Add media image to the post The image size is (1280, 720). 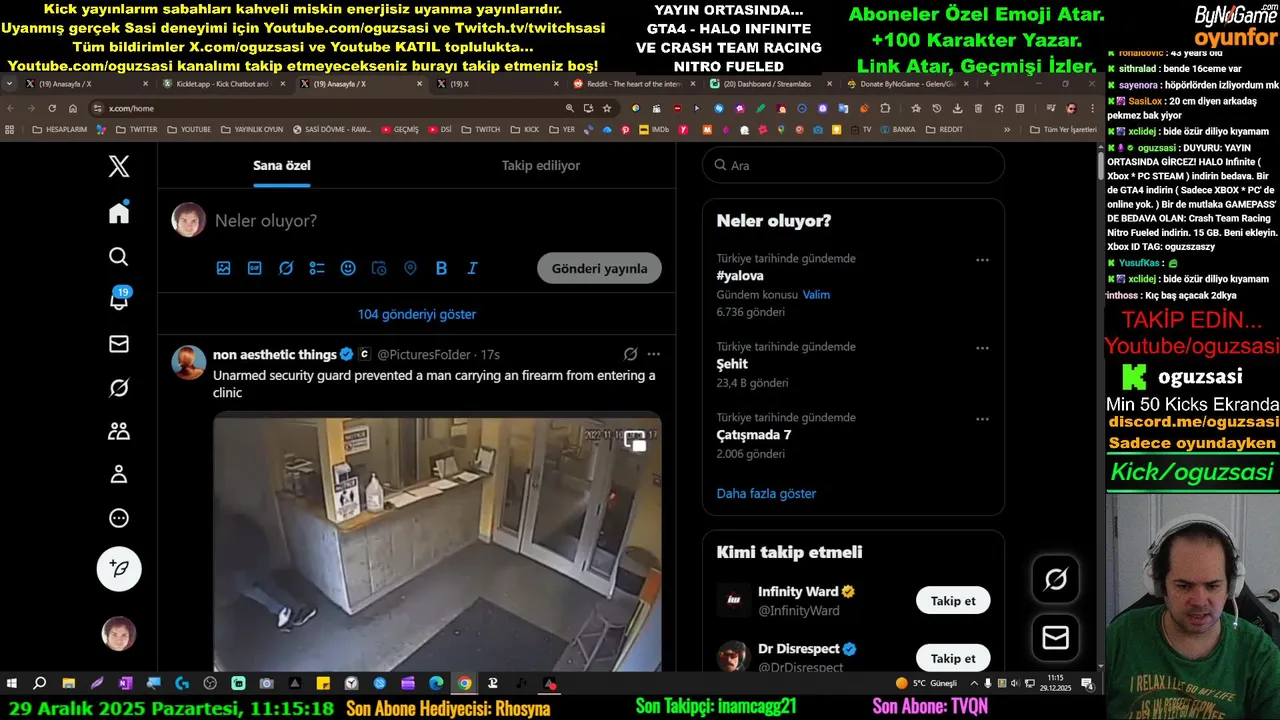[224, 268]
